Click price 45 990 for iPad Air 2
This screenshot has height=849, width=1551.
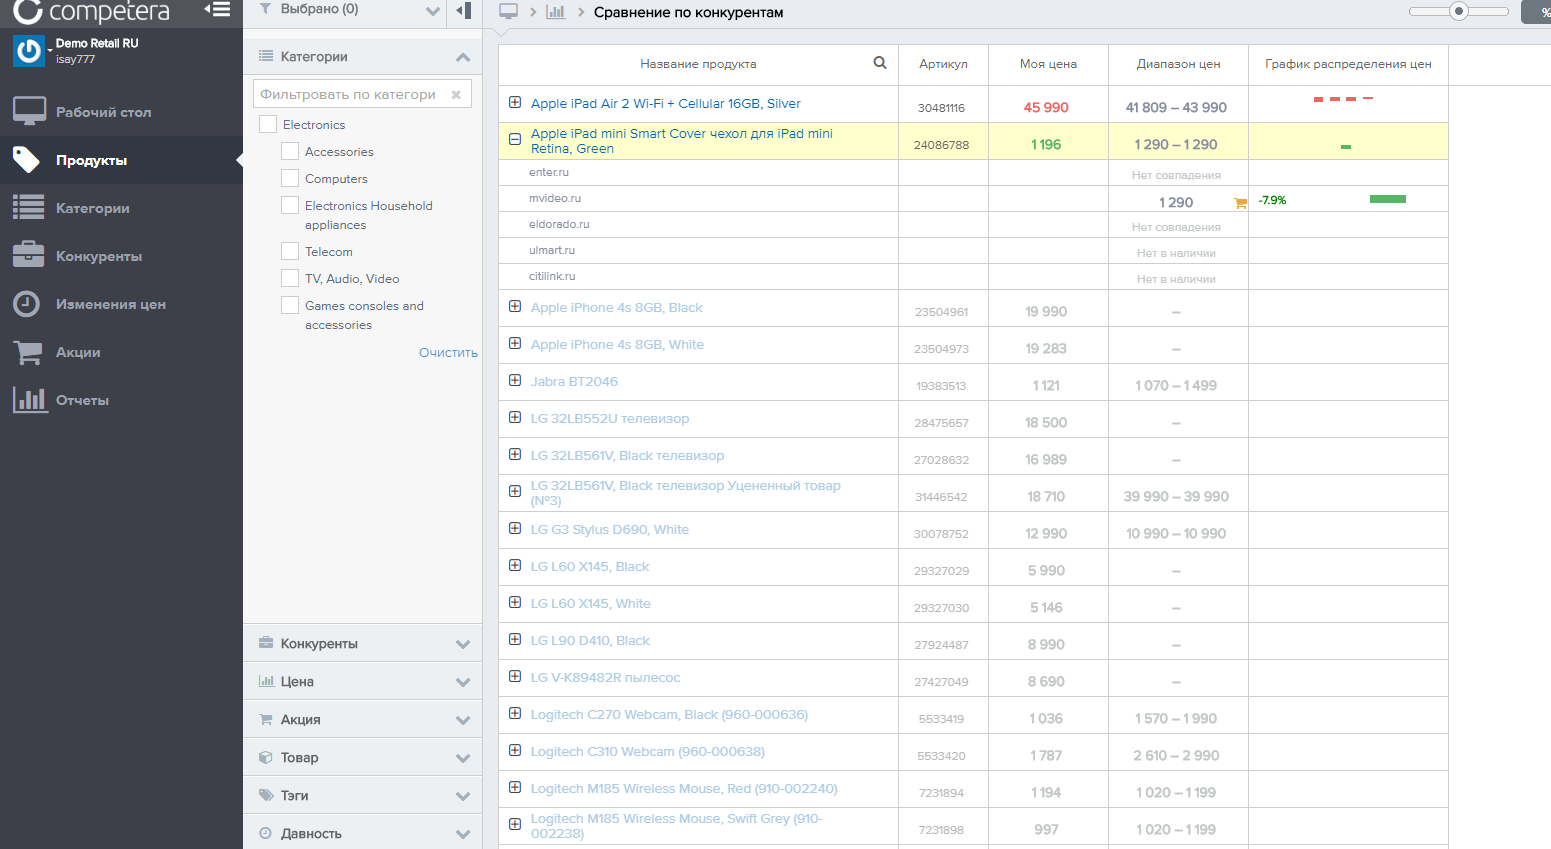(1046, 107)
